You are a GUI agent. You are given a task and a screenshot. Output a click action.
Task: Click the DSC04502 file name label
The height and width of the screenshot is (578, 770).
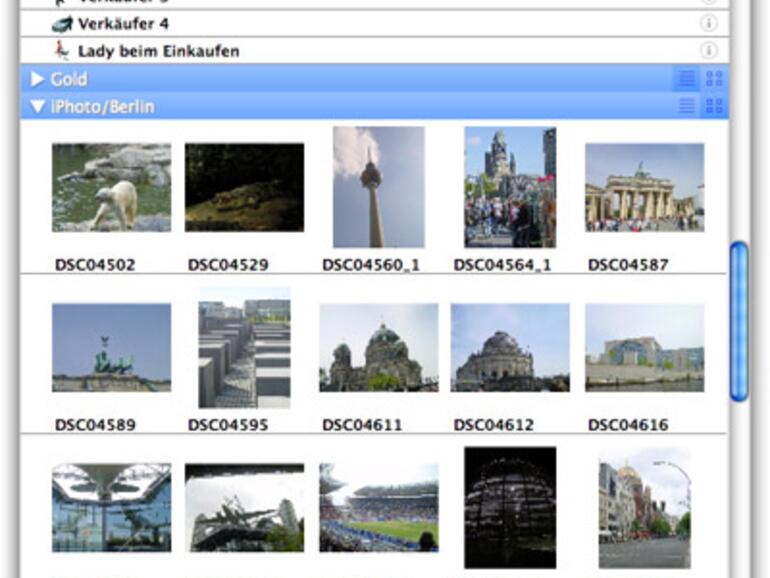(95, 265)
